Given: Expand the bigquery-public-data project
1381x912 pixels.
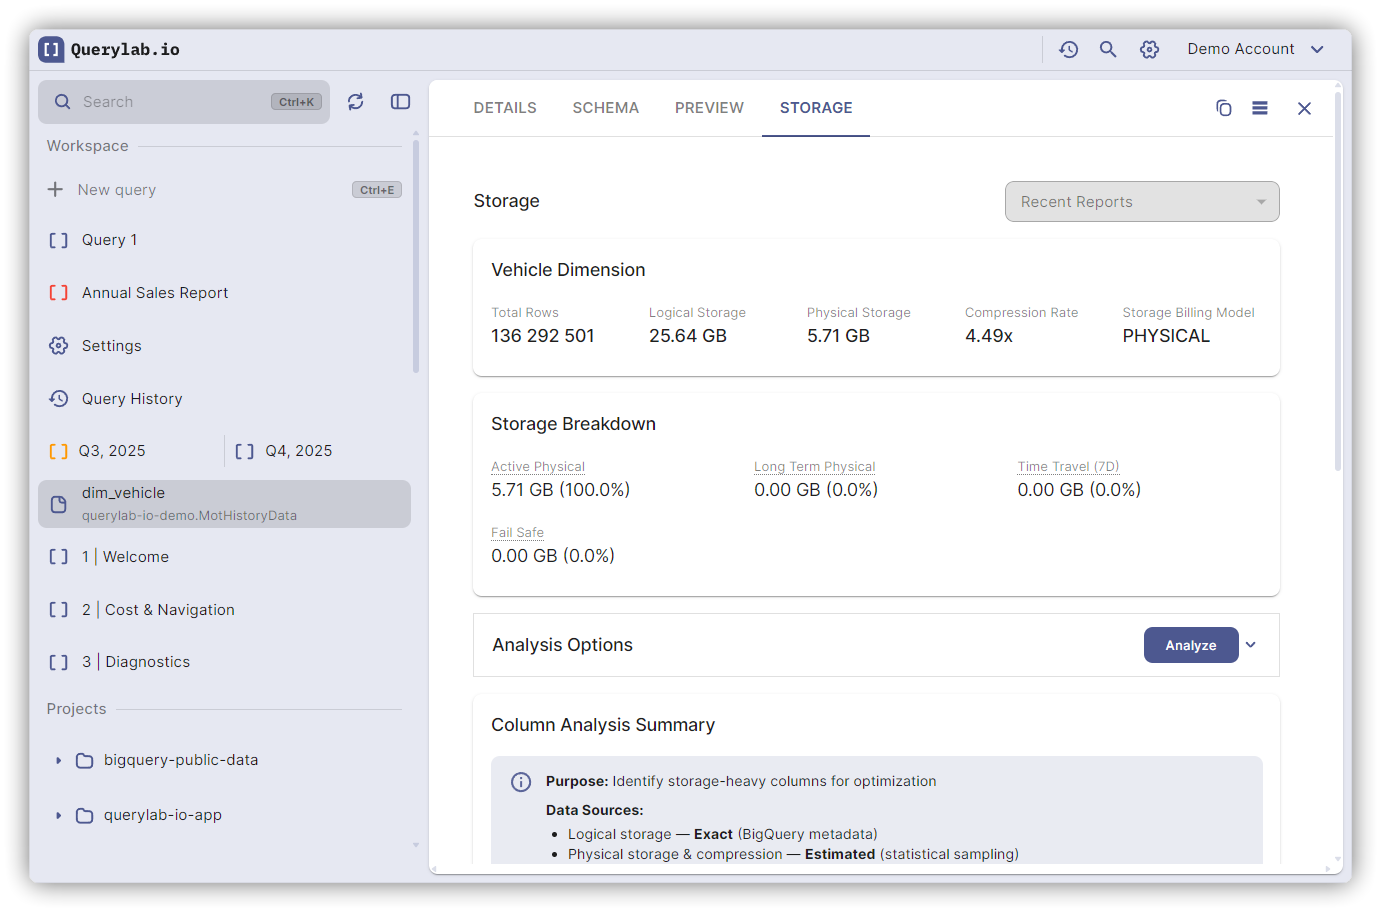Looking at the screenshot, I should [59, 761].
